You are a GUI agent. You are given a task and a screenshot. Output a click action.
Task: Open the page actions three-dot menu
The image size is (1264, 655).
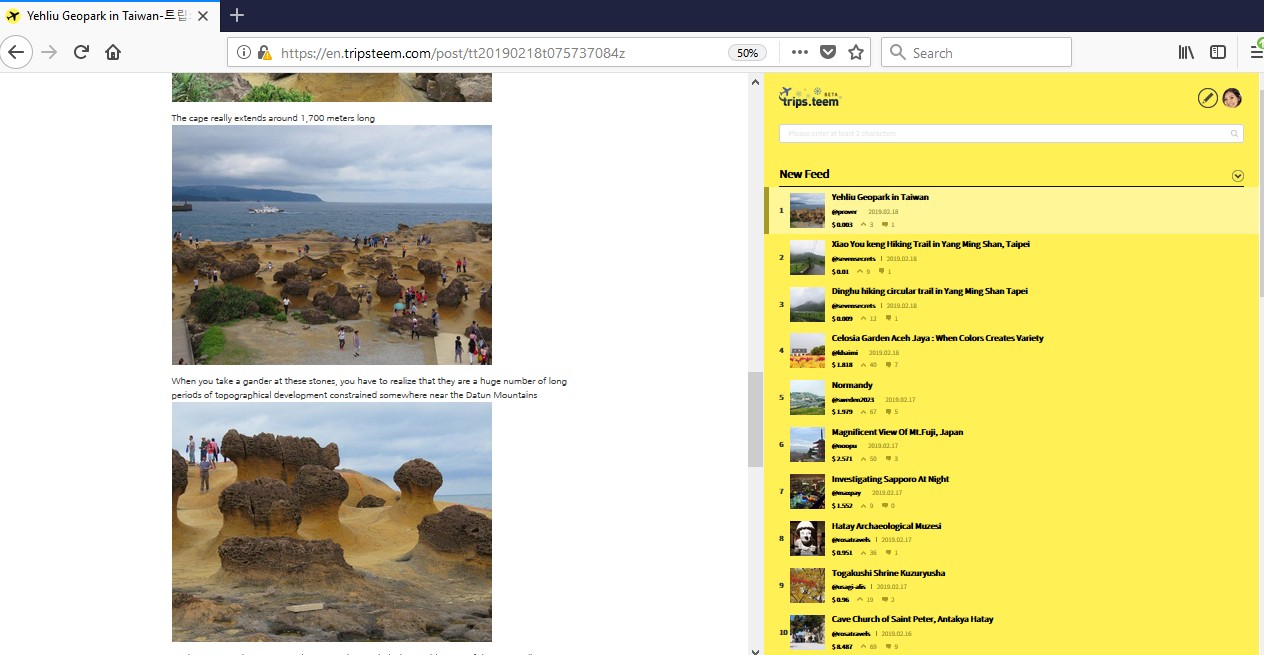(800, 52)
